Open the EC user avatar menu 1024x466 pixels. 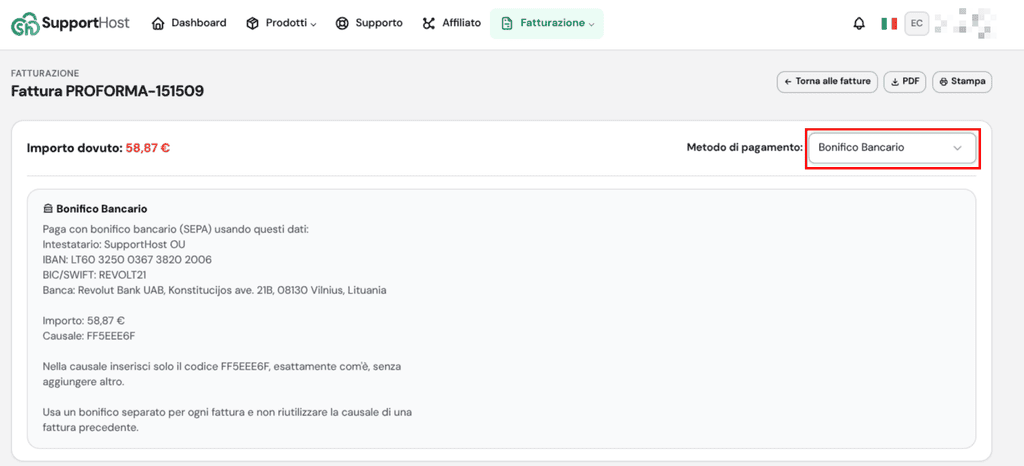pos(916,23)
